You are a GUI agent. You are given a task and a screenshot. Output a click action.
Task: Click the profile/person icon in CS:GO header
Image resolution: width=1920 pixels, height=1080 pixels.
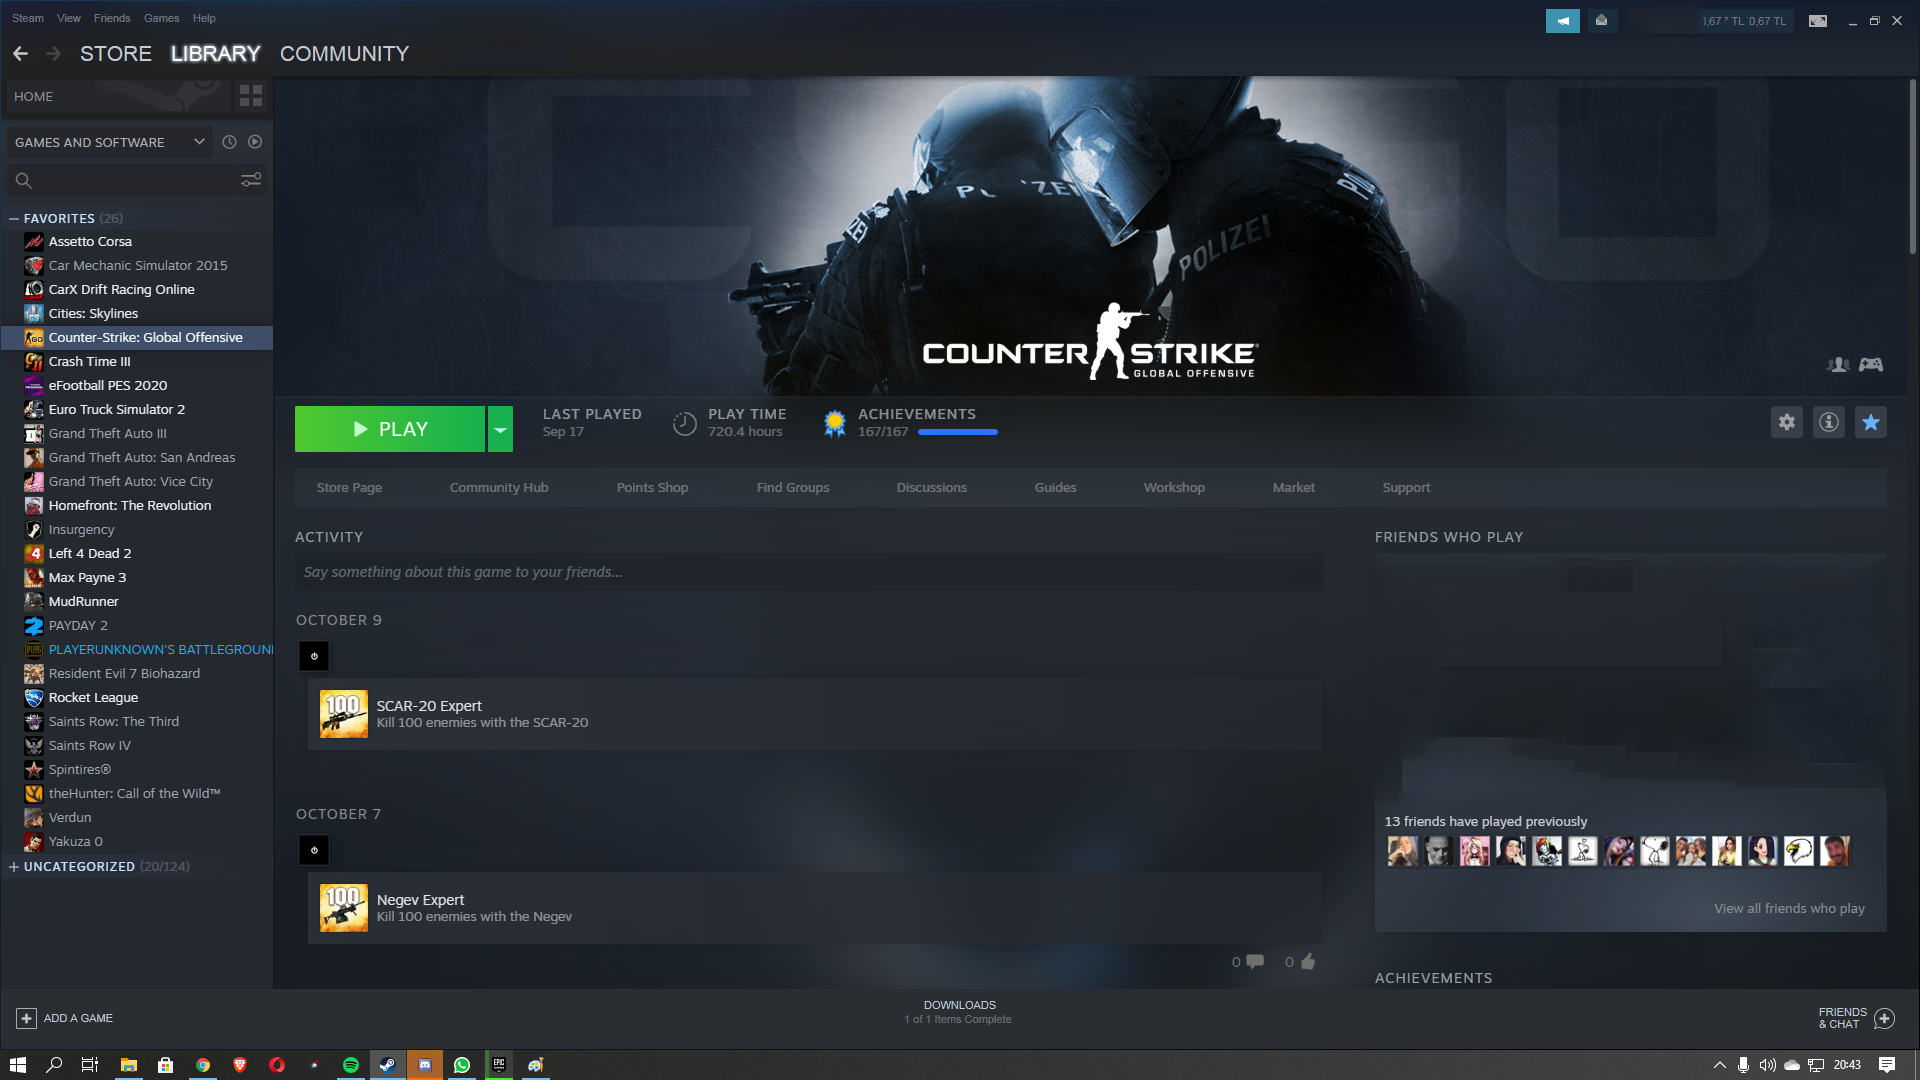[x=1838, y=364]
